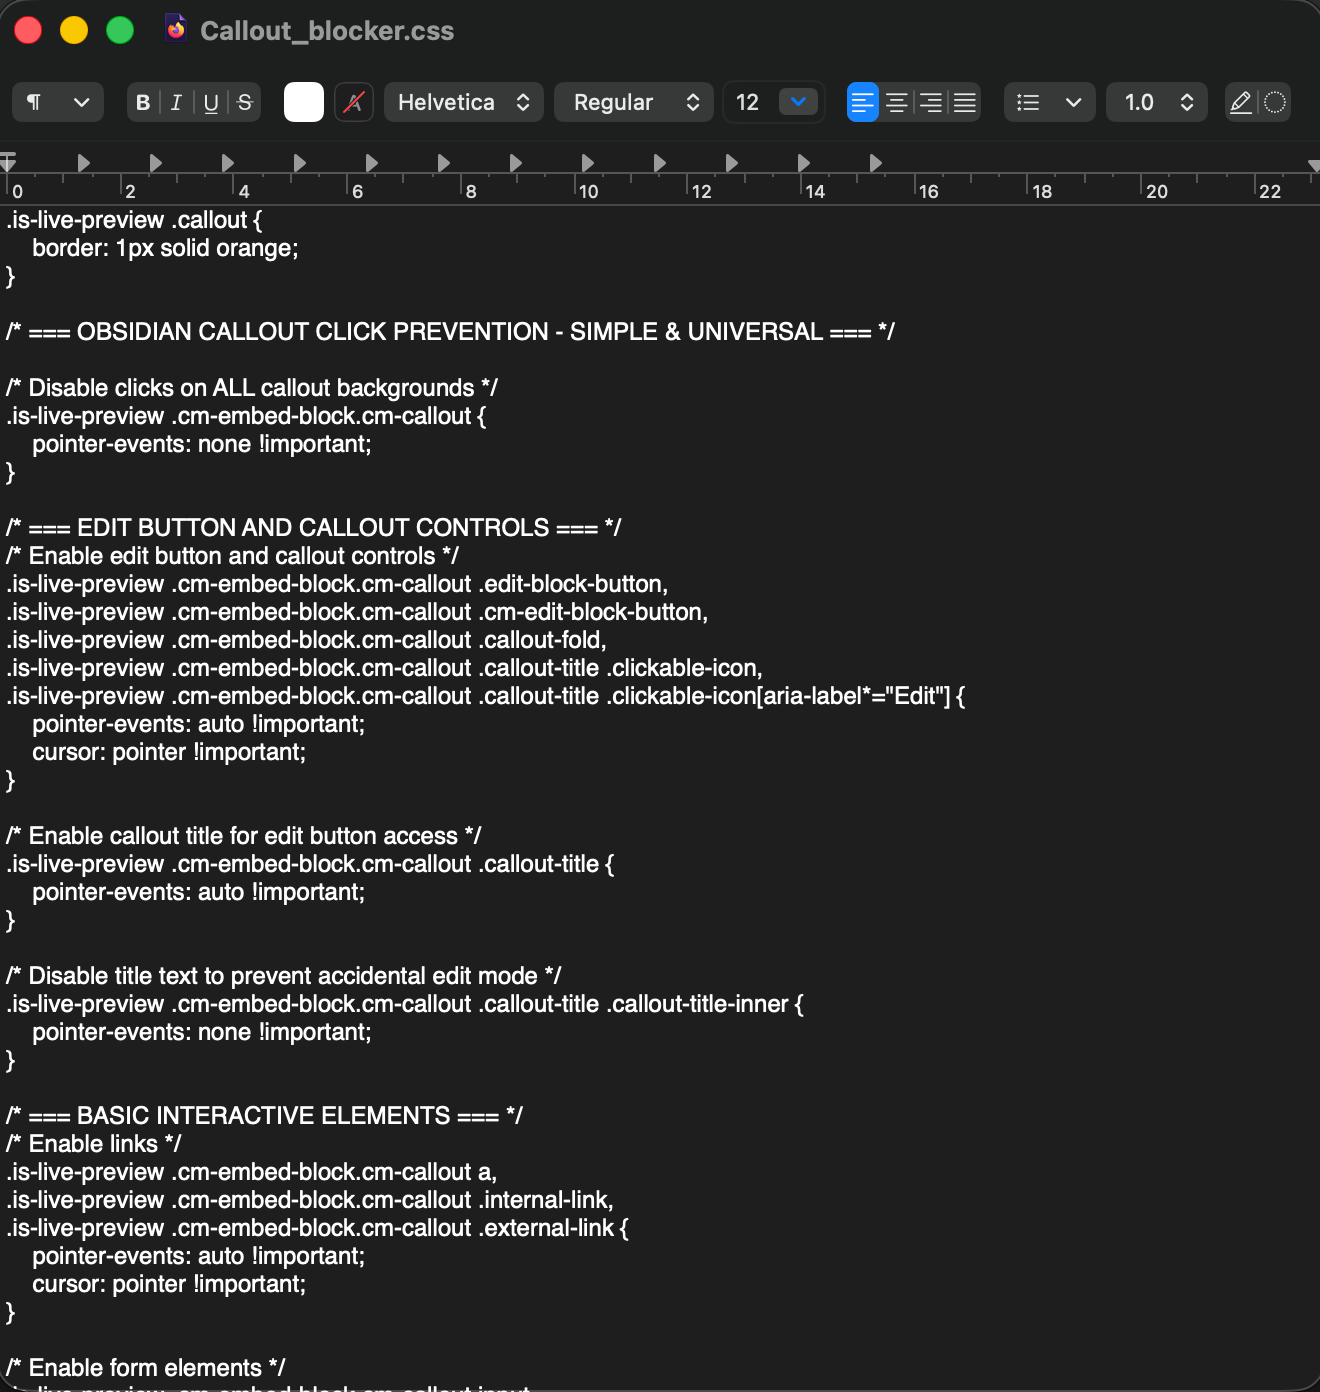1320x1392 pixels.
Task: Click the highlight pen icon
Action: click(1241, 102)
